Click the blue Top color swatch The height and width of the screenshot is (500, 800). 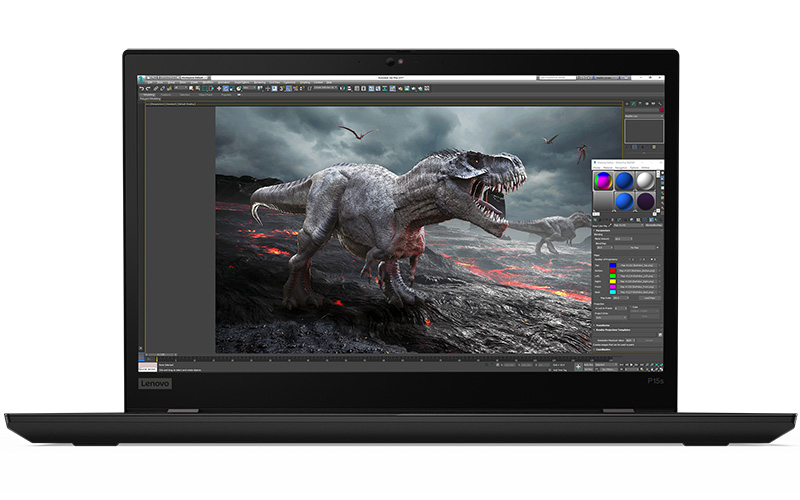[613, 265]
